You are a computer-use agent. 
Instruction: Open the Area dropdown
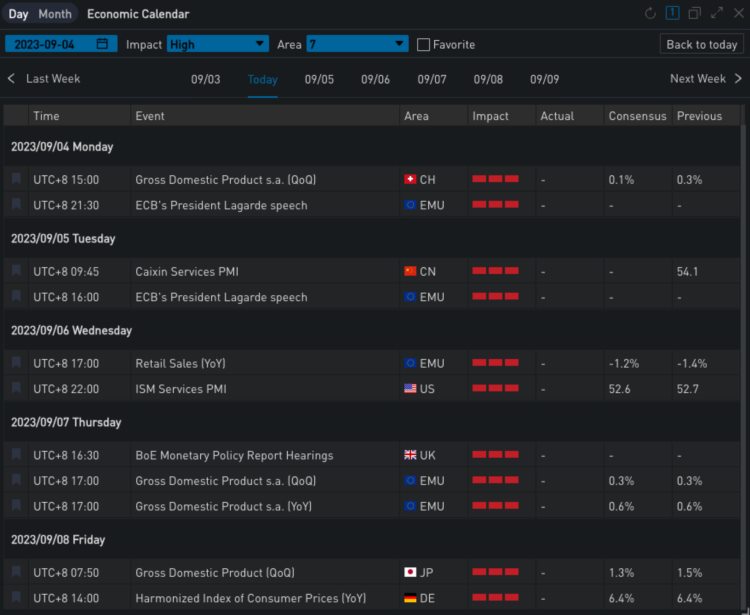tap(357, 44)
